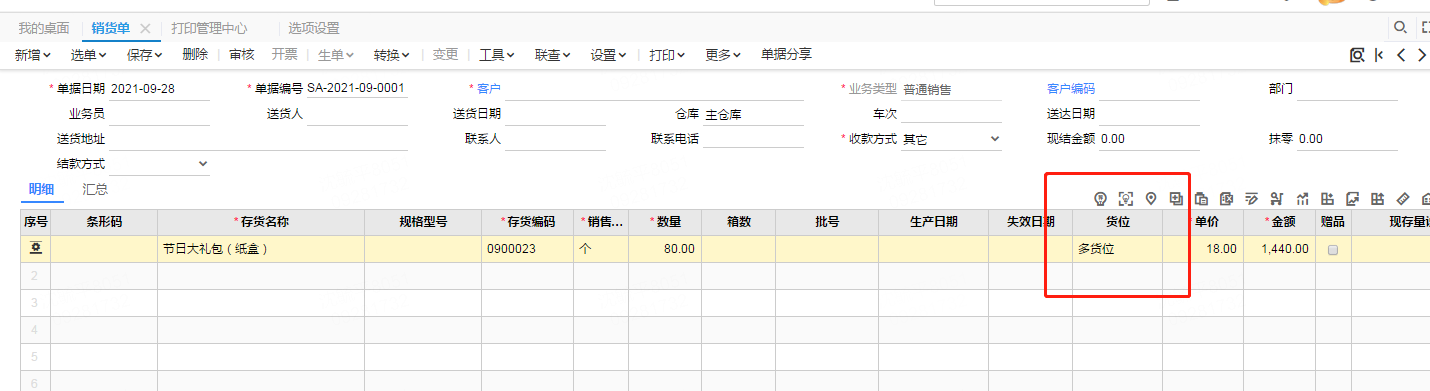Switch to the 汇总 tab

click(x=95, y=189)
